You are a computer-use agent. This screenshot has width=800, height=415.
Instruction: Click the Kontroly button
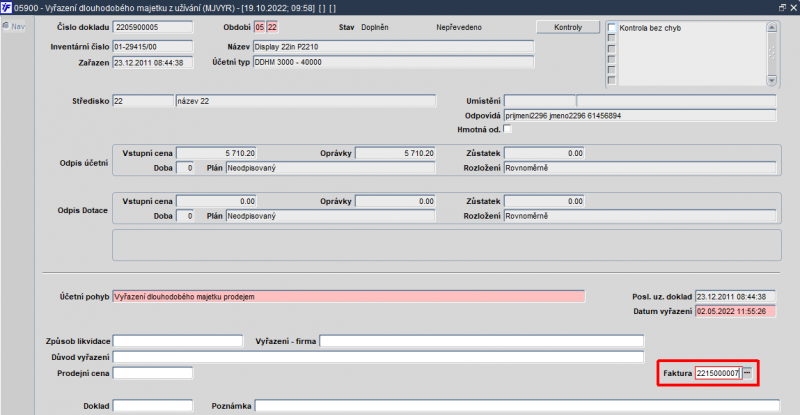568,27
